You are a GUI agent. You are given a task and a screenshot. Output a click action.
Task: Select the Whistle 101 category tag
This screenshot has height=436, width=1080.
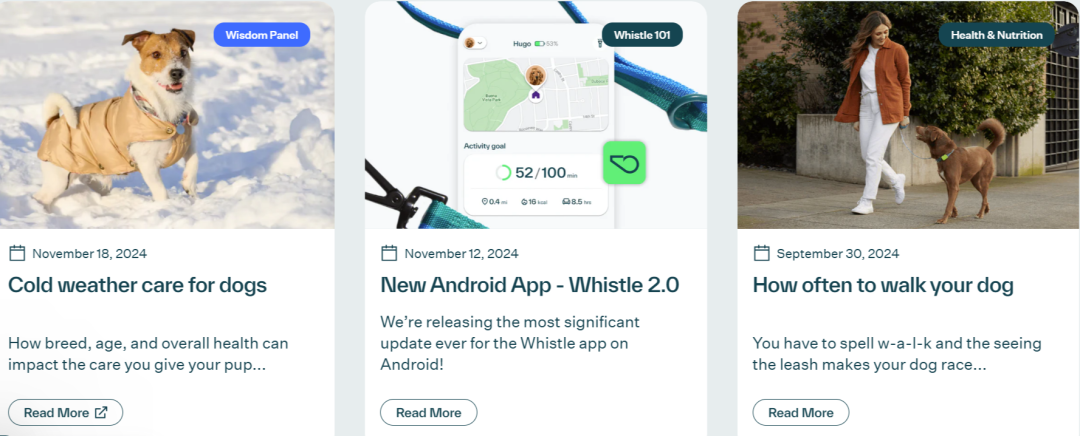tap(642, 34)
